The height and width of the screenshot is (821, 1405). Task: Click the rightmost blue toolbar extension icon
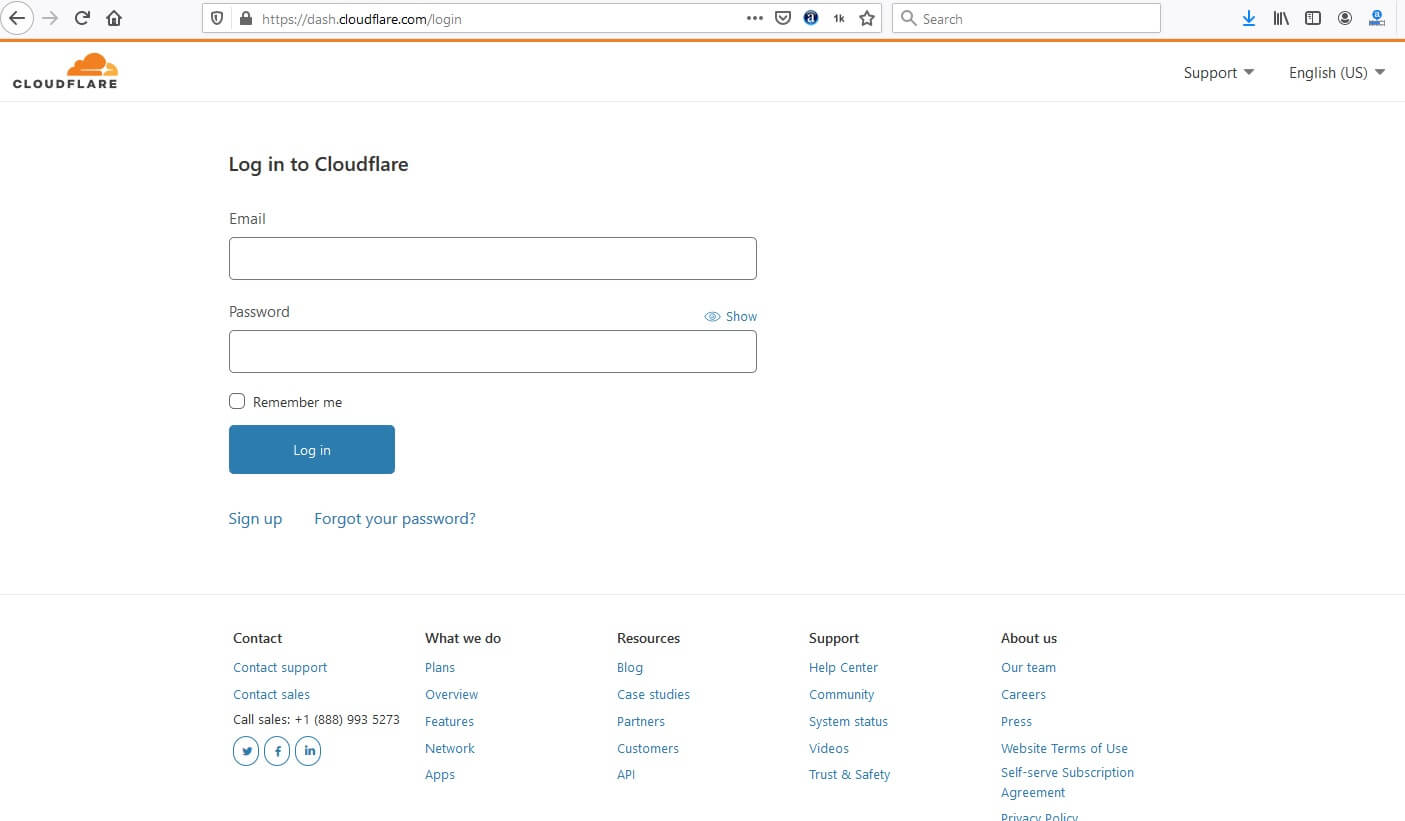(x=1377, y=17)
